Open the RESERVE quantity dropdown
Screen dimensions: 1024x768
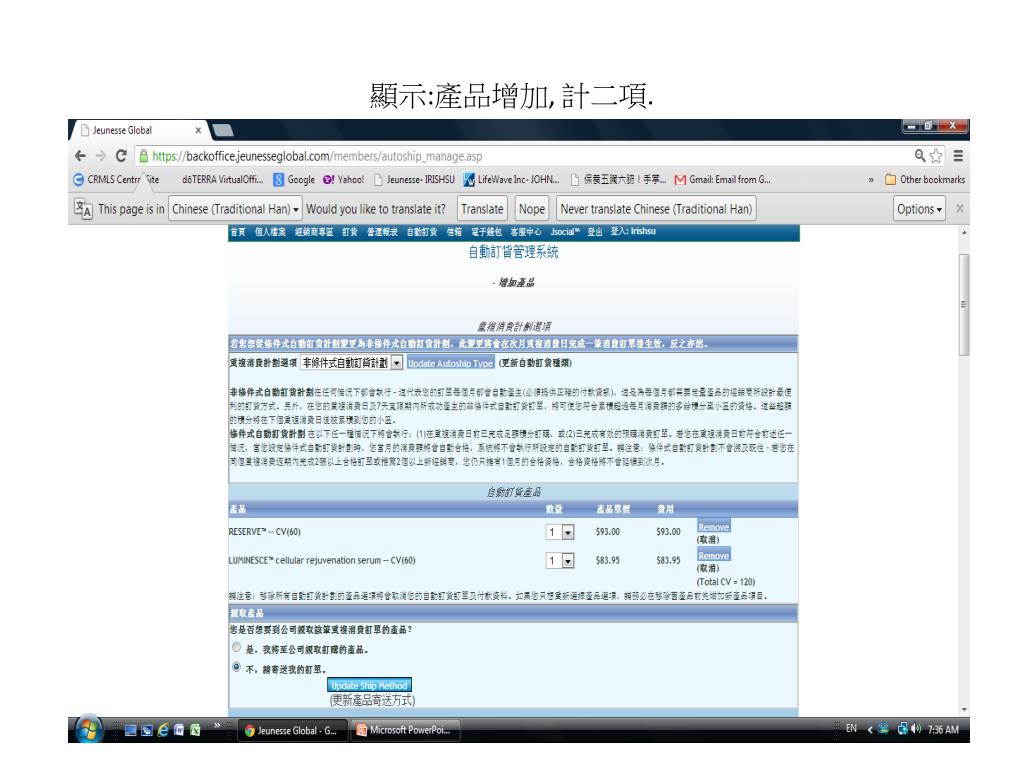click(560, 532)
